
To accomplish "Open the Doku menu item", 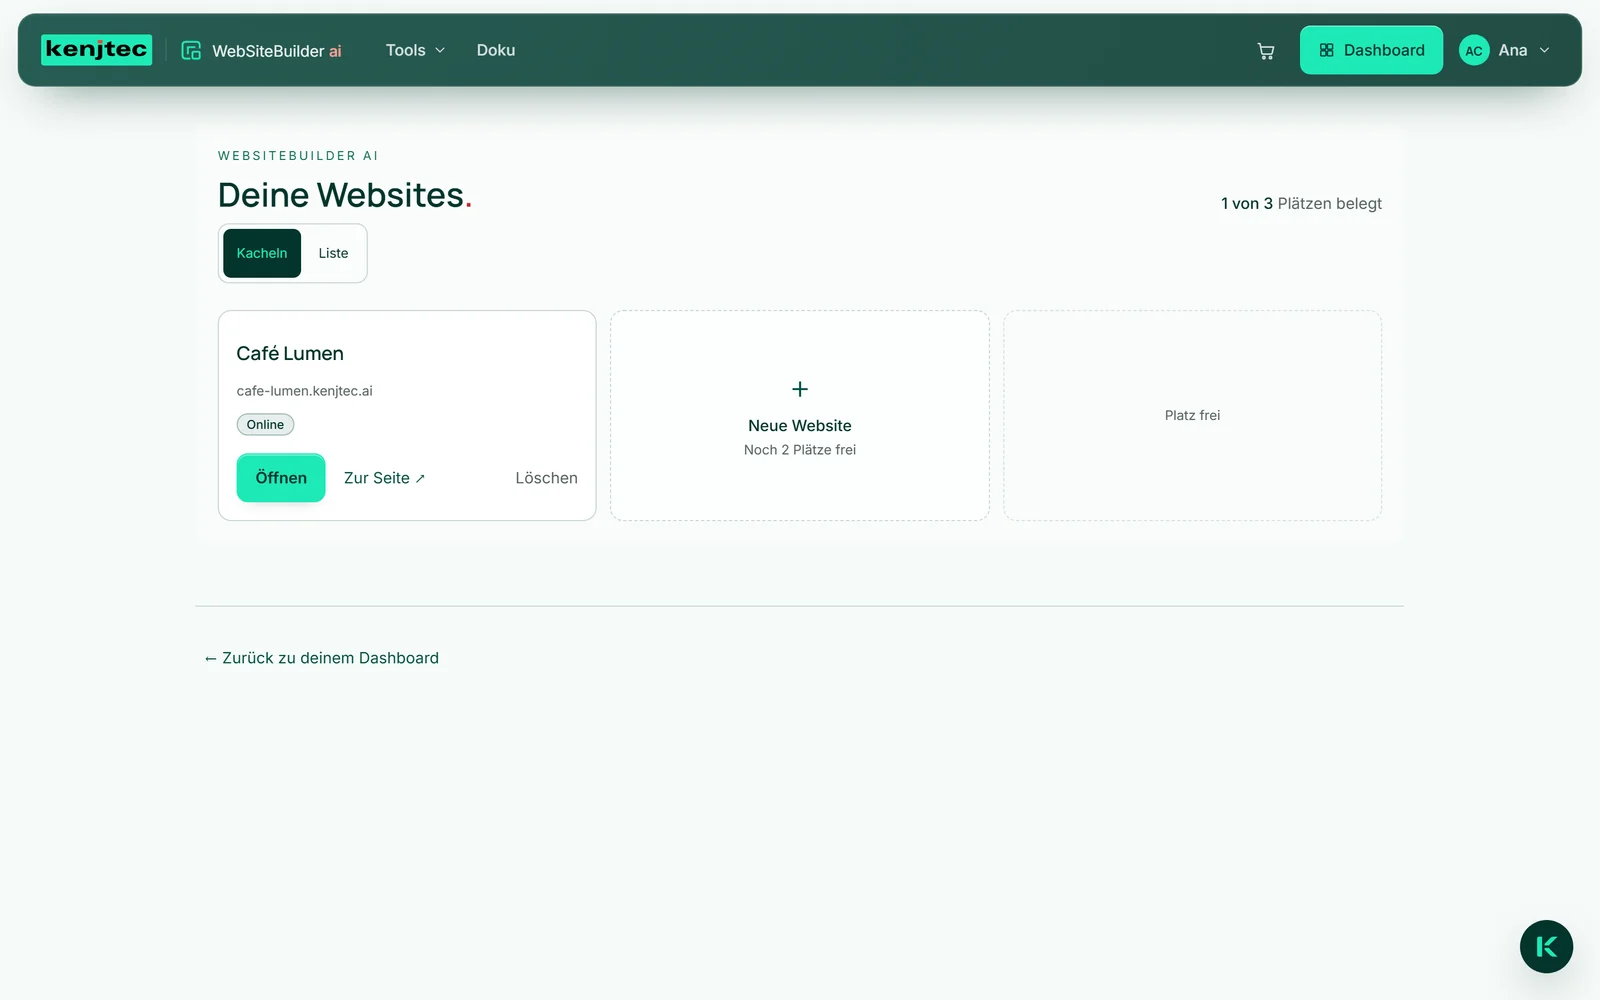I will pyautogui.click(x=496, y=50).
